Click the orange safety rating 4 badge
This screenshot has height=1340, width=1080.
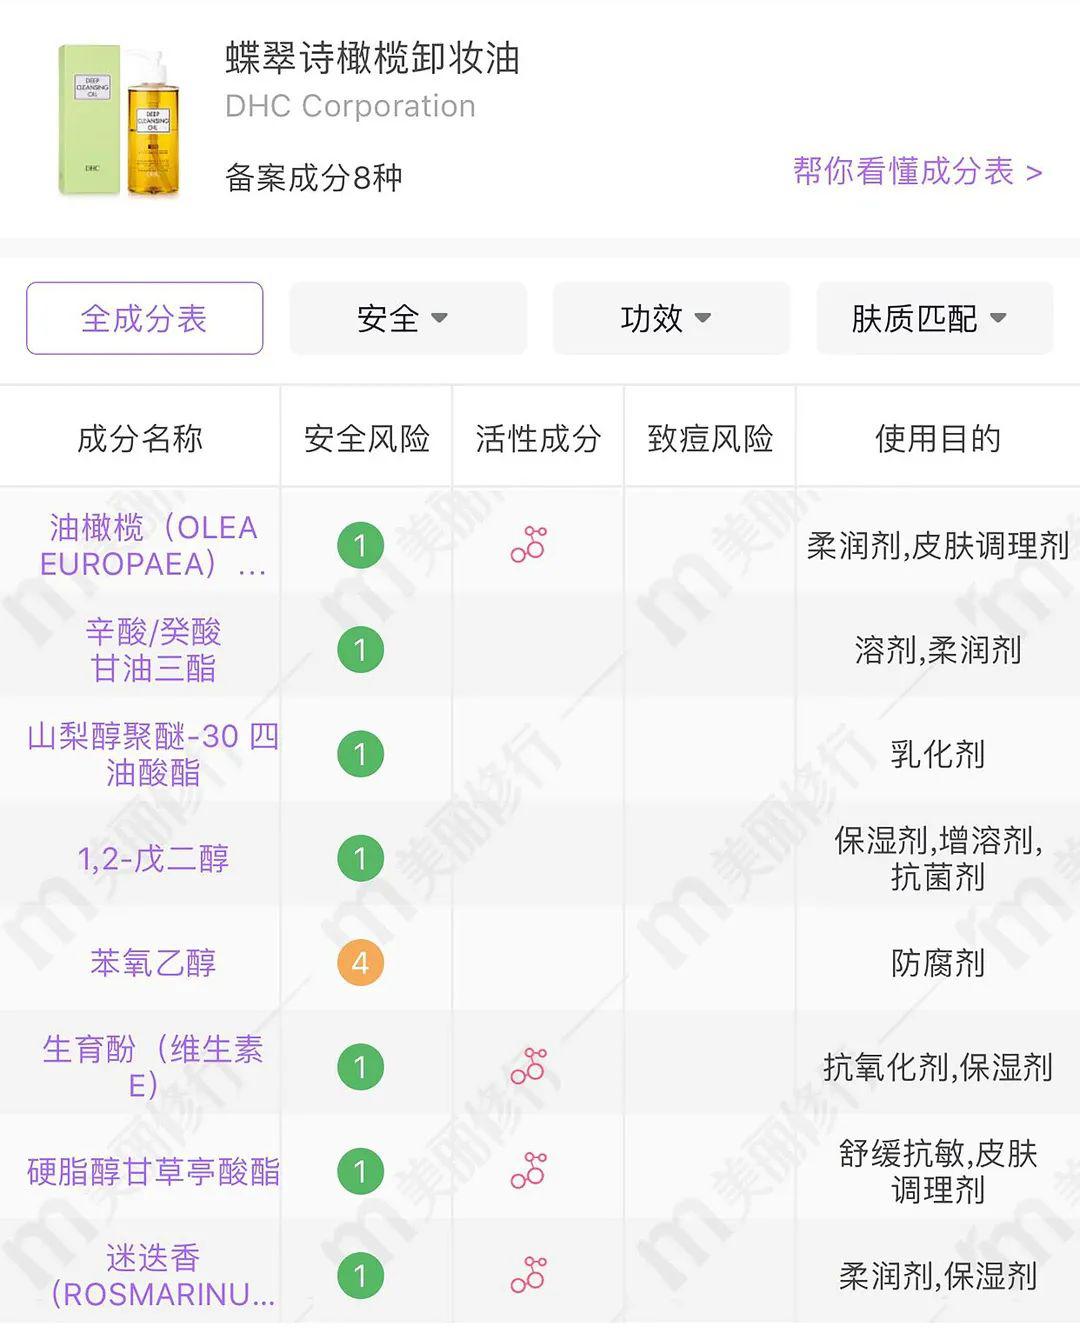point(361,963)
